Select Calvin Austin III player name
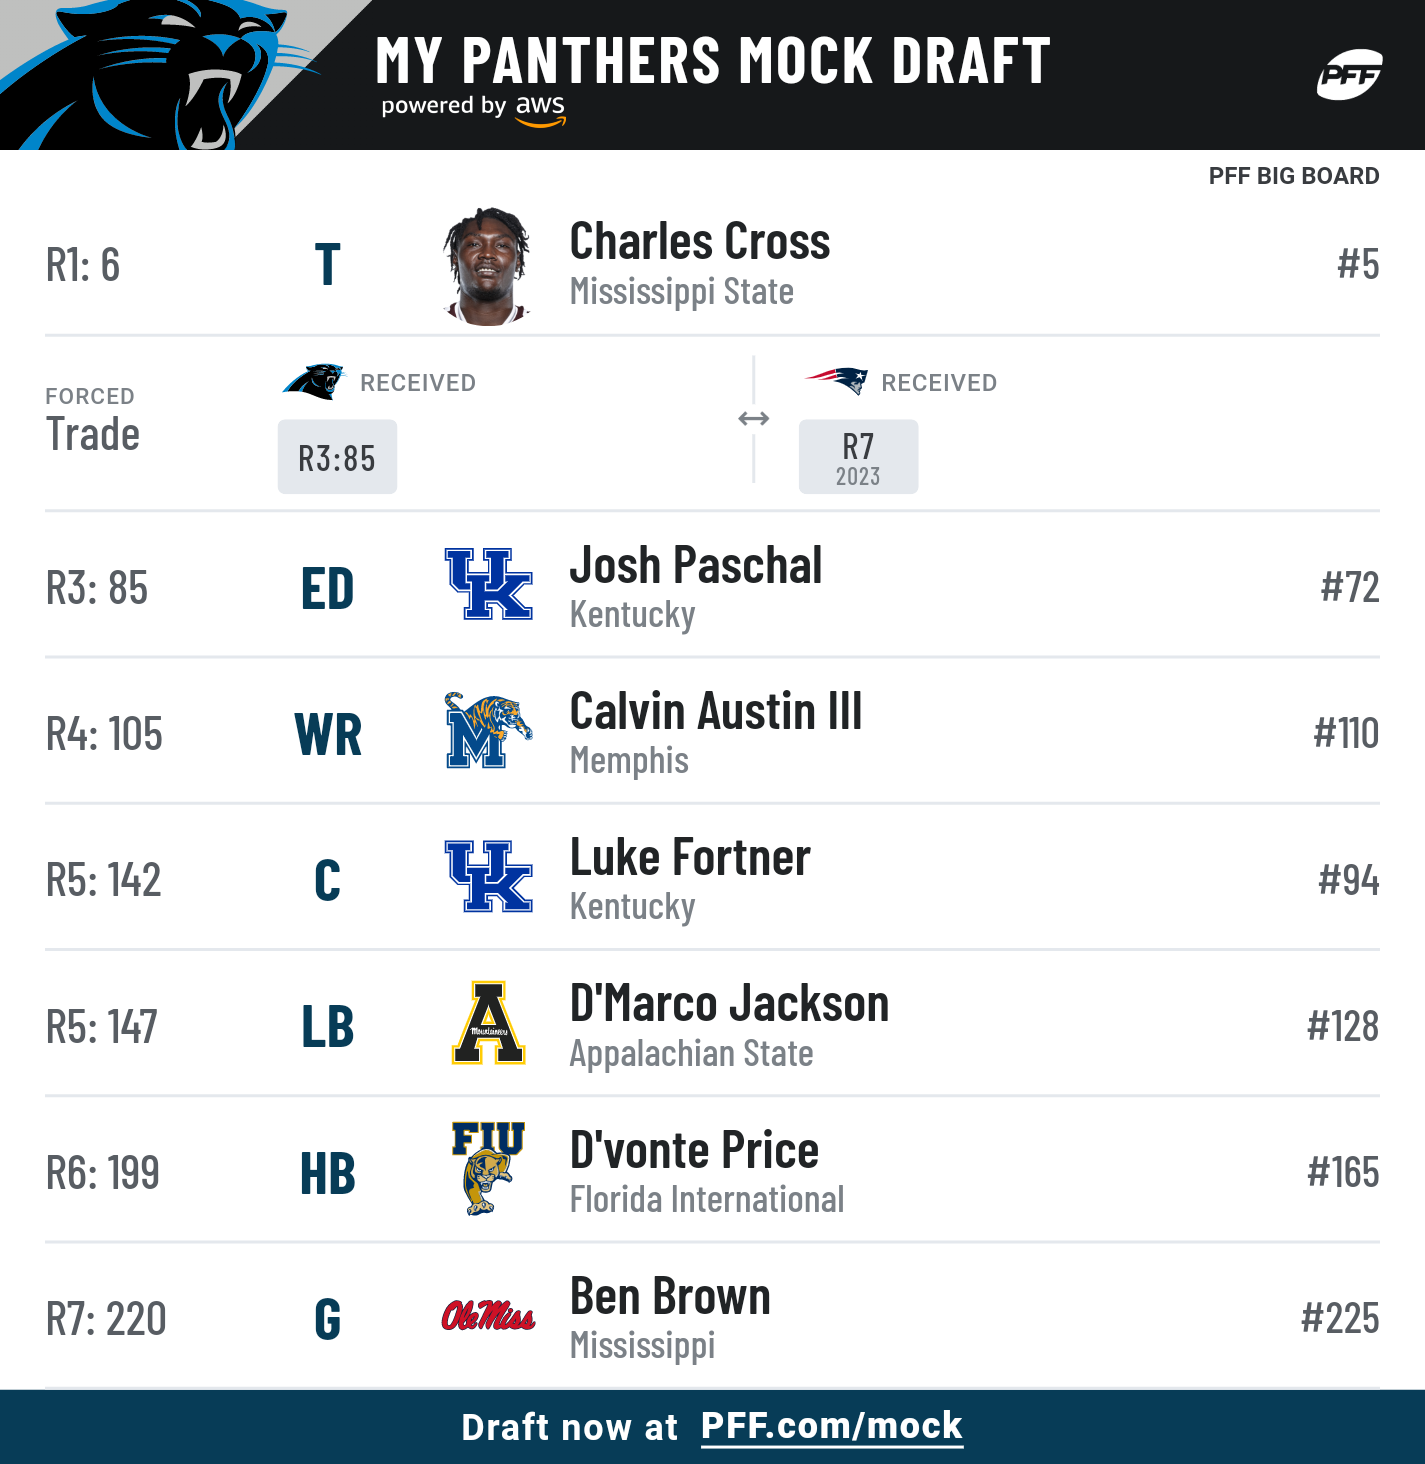The width and height of the screenshot is (1425, 1464). [716, 712]
